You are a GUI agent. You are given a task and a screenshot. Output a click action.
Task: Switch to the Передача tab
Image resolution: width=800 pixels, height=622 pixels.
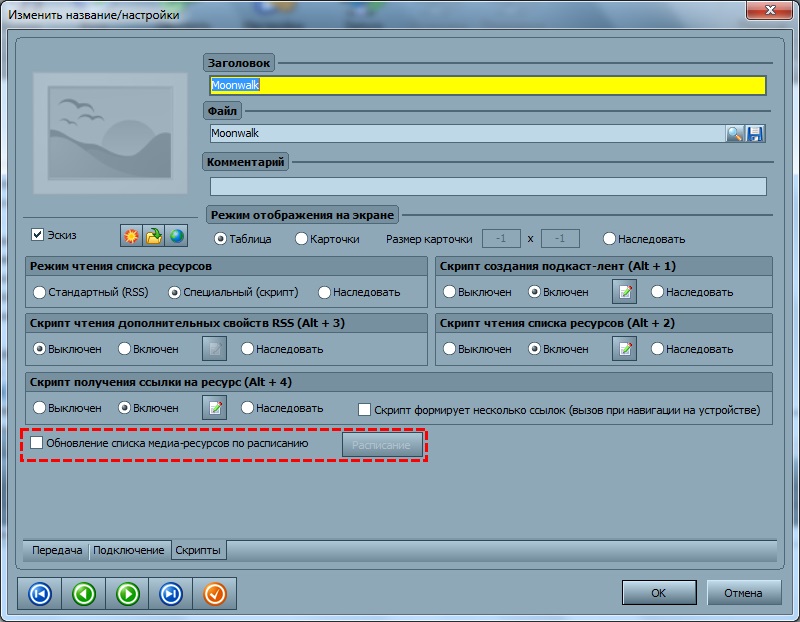coord(57,551)
